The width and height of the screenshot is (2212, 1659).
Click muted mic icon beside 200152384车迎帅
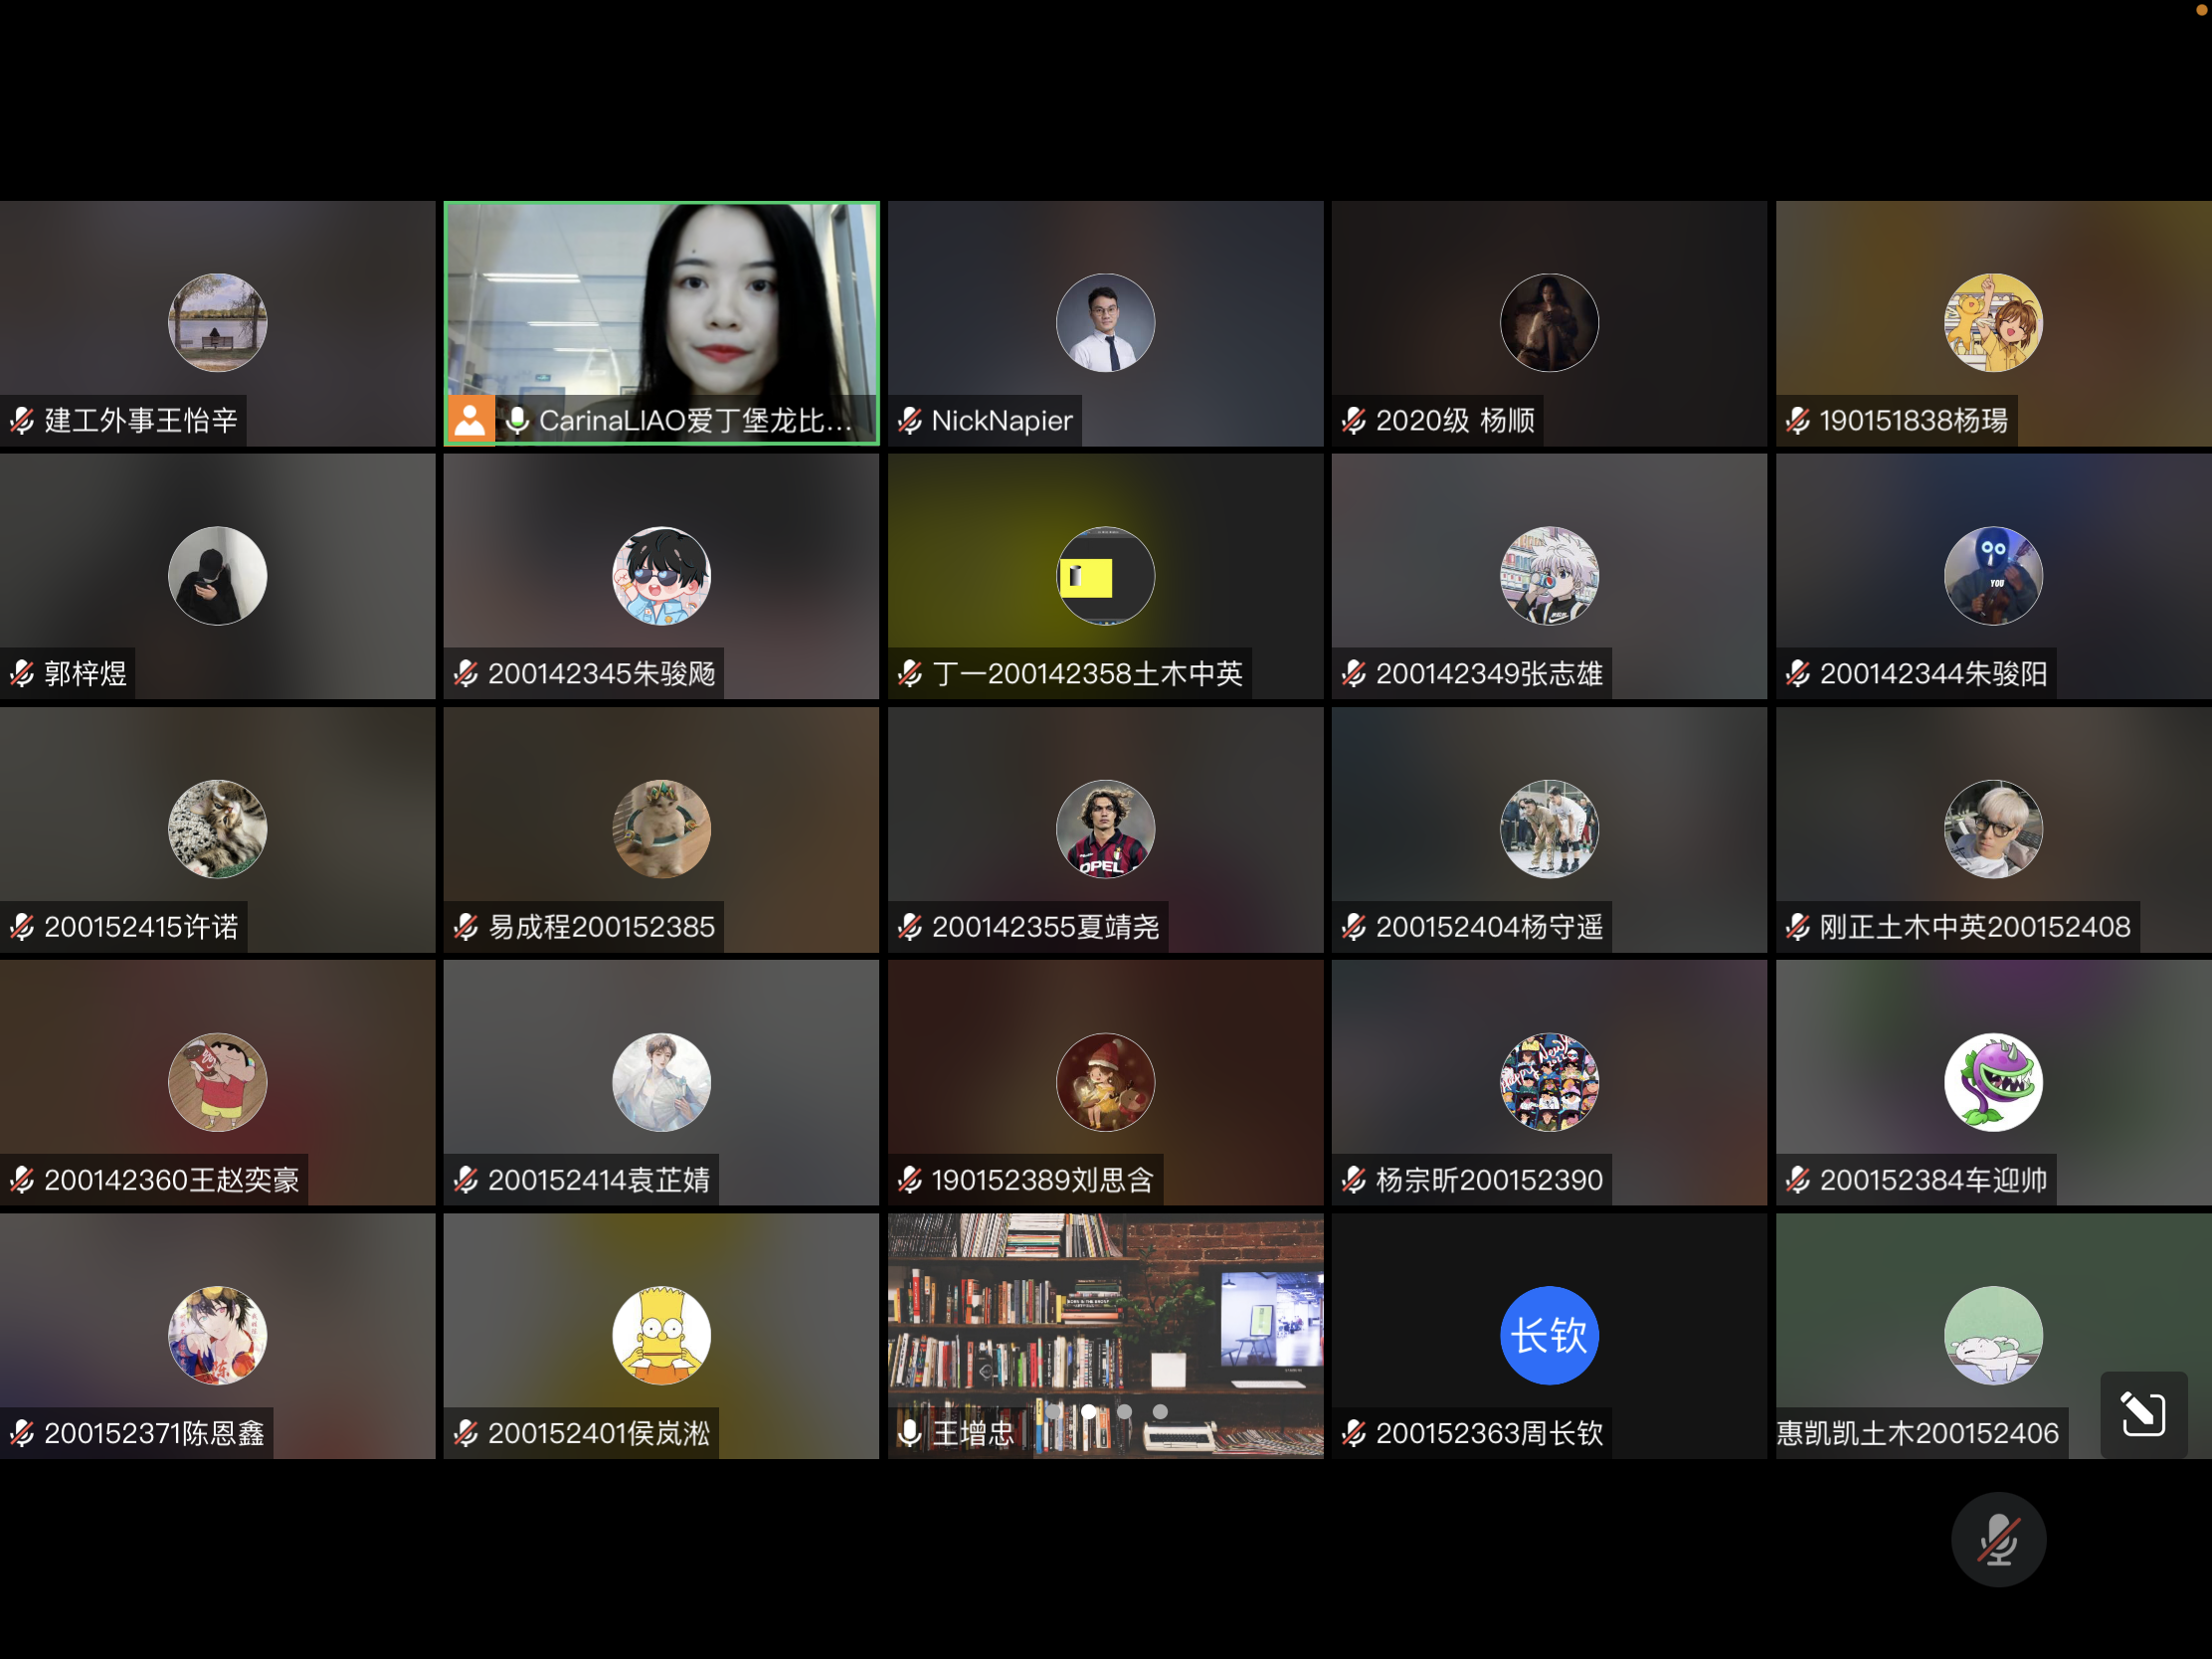coord(1798,1180)
